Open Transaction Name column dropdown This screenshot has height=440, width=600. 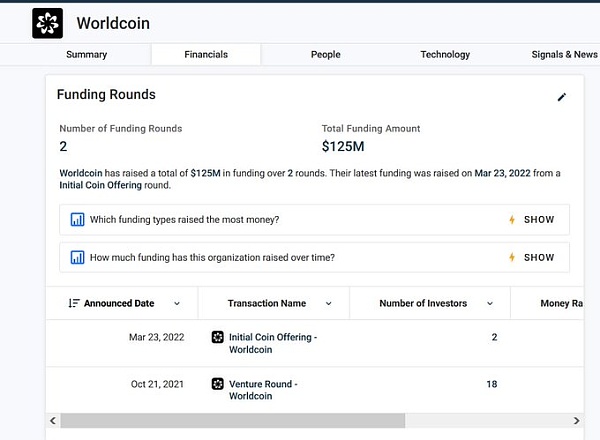tap(328, 303)
